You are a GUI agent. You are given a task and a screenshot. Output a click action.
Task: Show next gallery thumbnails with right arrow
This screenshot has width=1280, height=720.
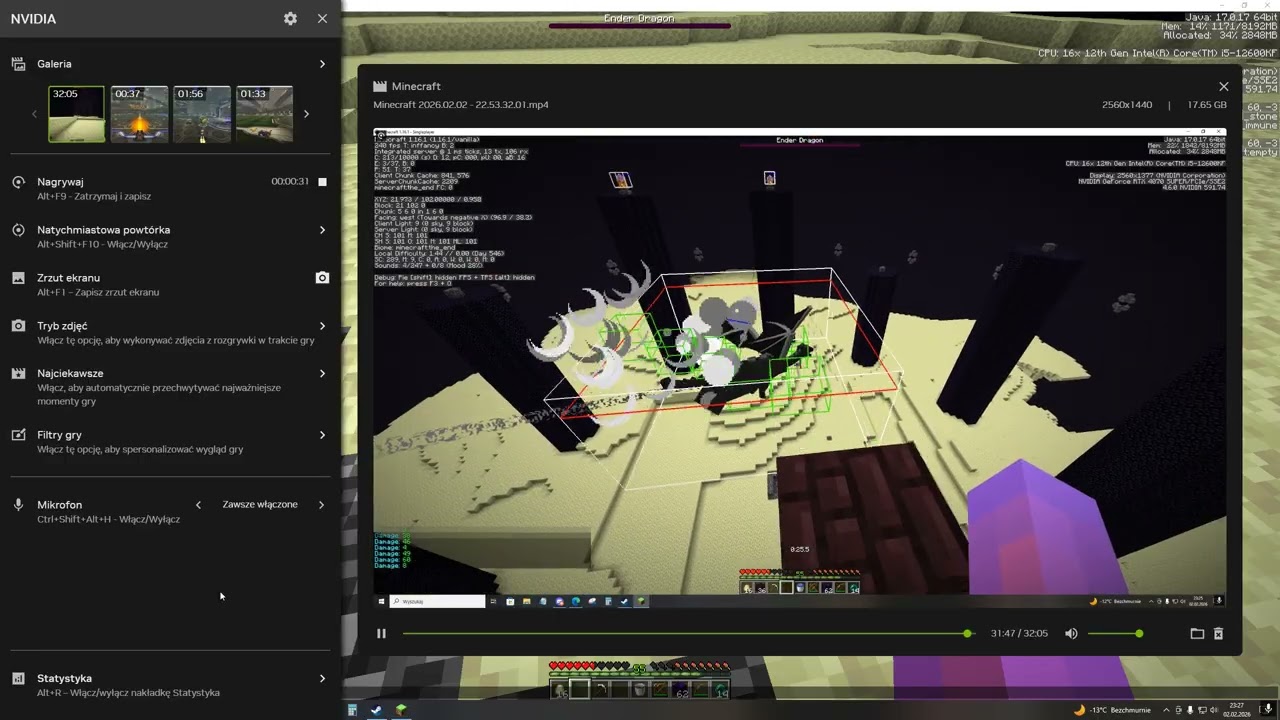point(306,114)
